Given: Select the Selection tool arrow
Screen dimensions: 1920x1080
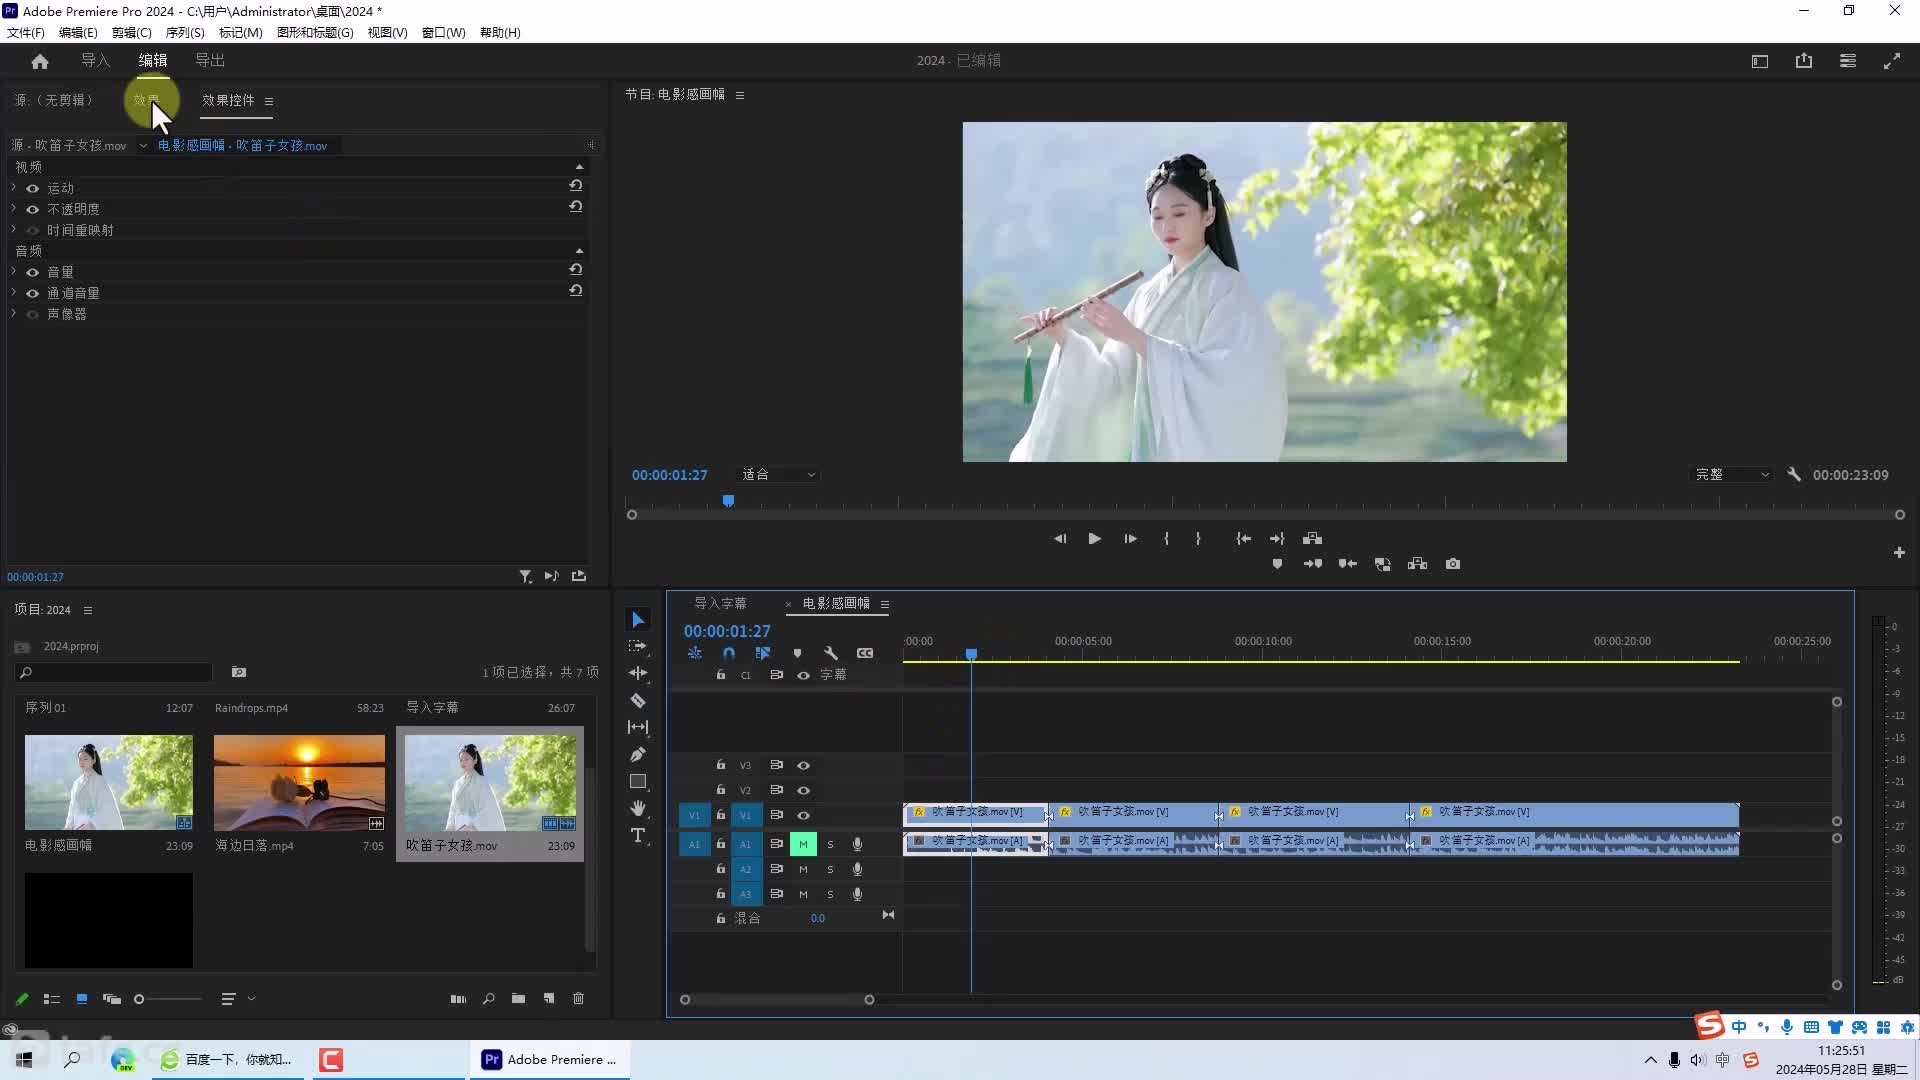Looking at the screenshot, I should [x=638, y=620].
